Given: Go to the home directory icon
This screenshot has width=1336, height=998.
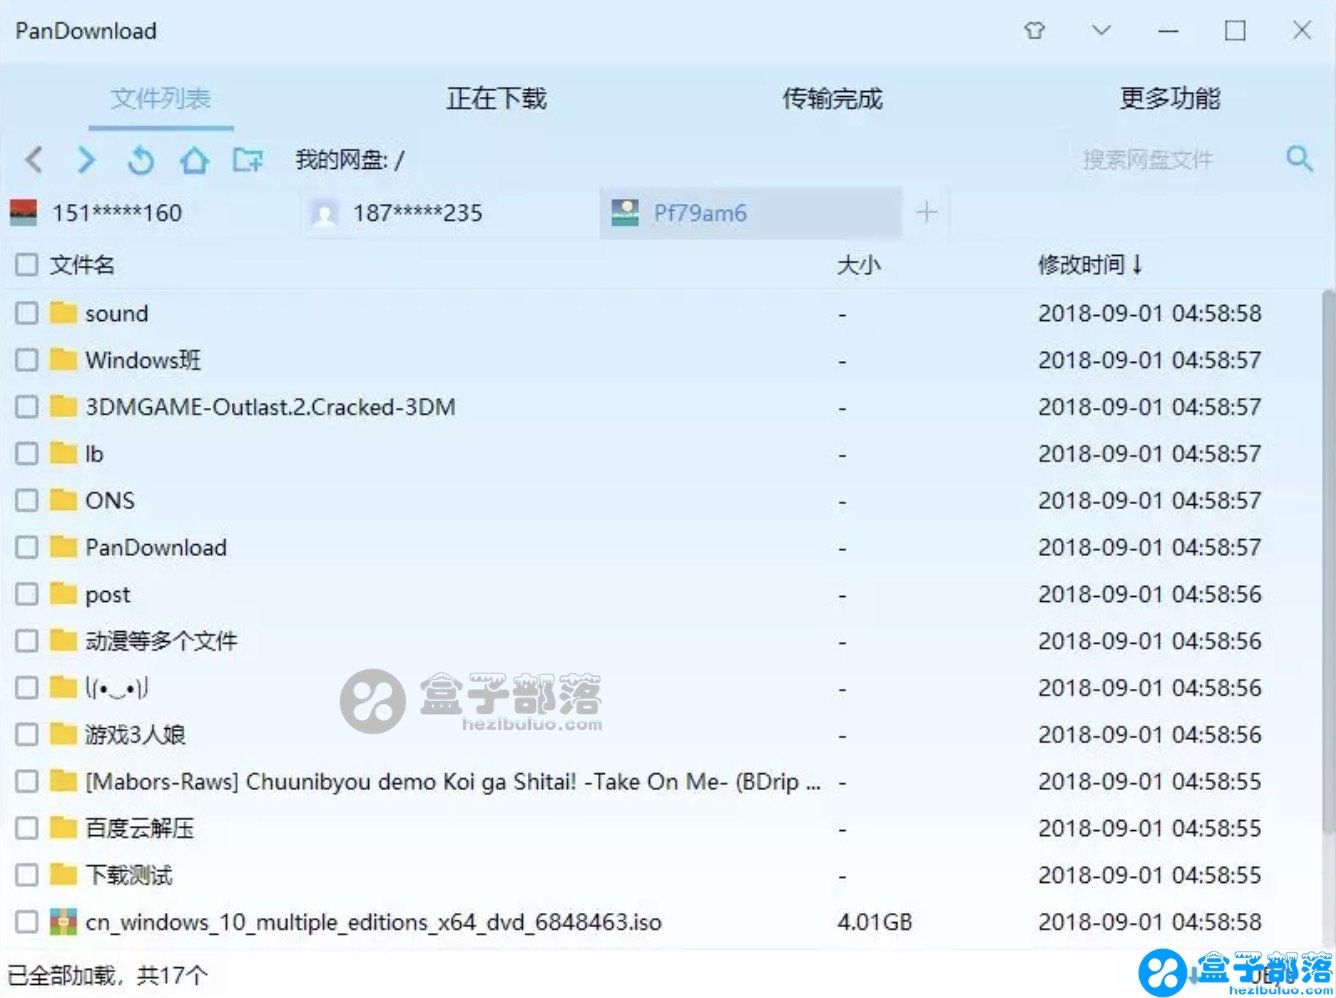Looking at the screenshot, I should [x=194, y=160].
